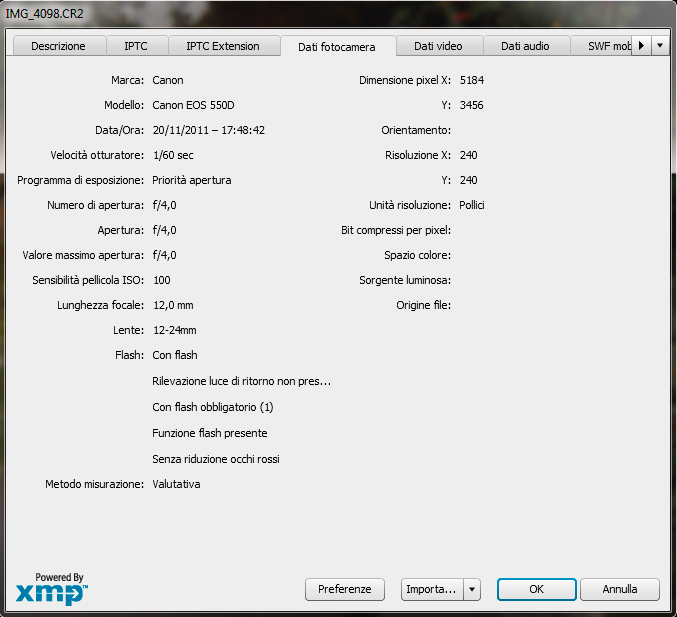Click the Preferenze button

(x=345, y=589)
